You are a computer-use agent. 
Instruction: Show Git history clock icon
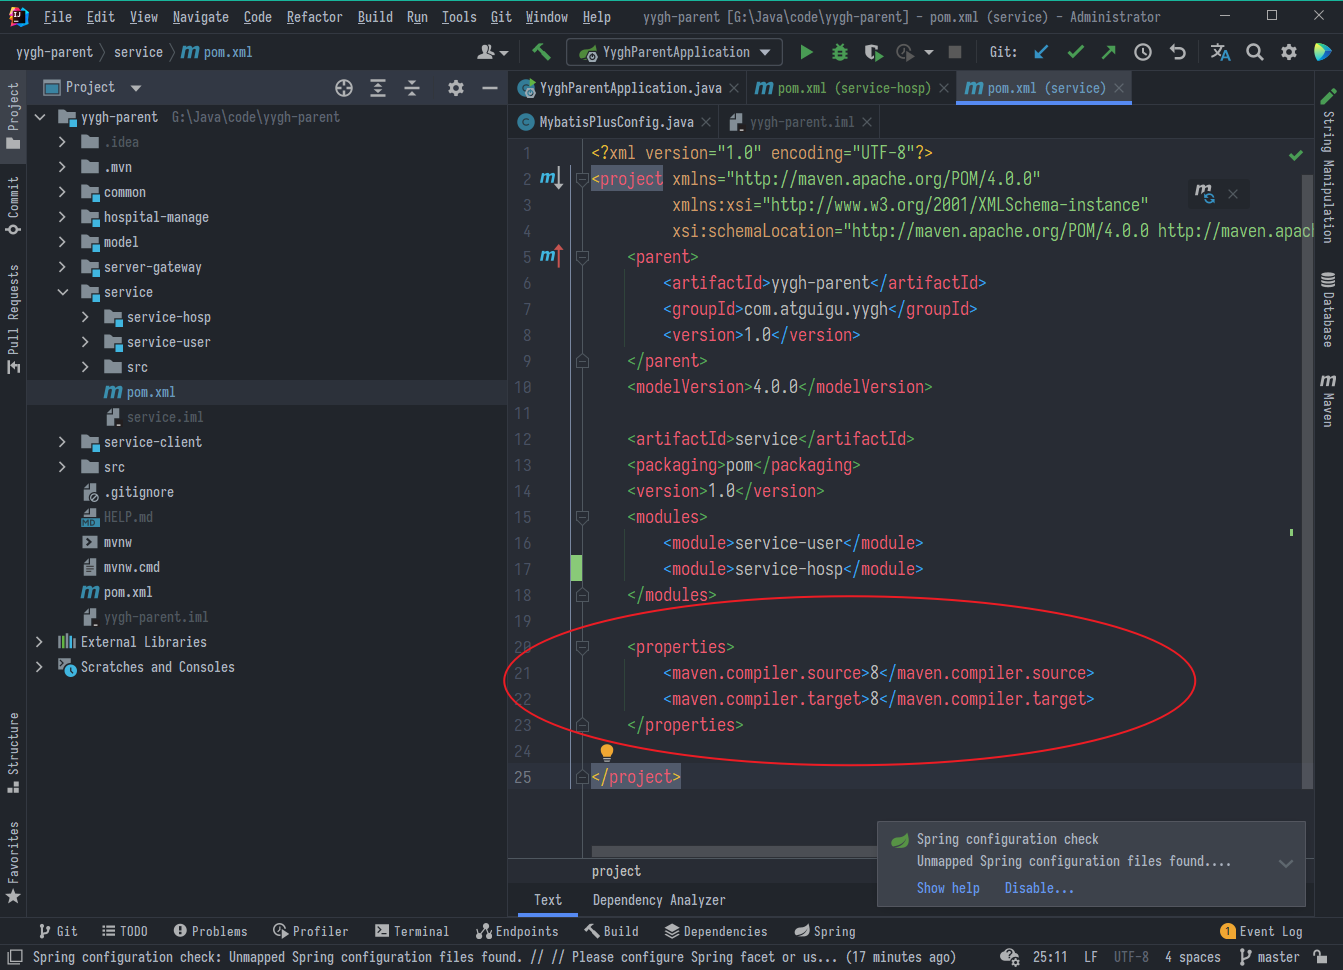[x=1143, y=52]
